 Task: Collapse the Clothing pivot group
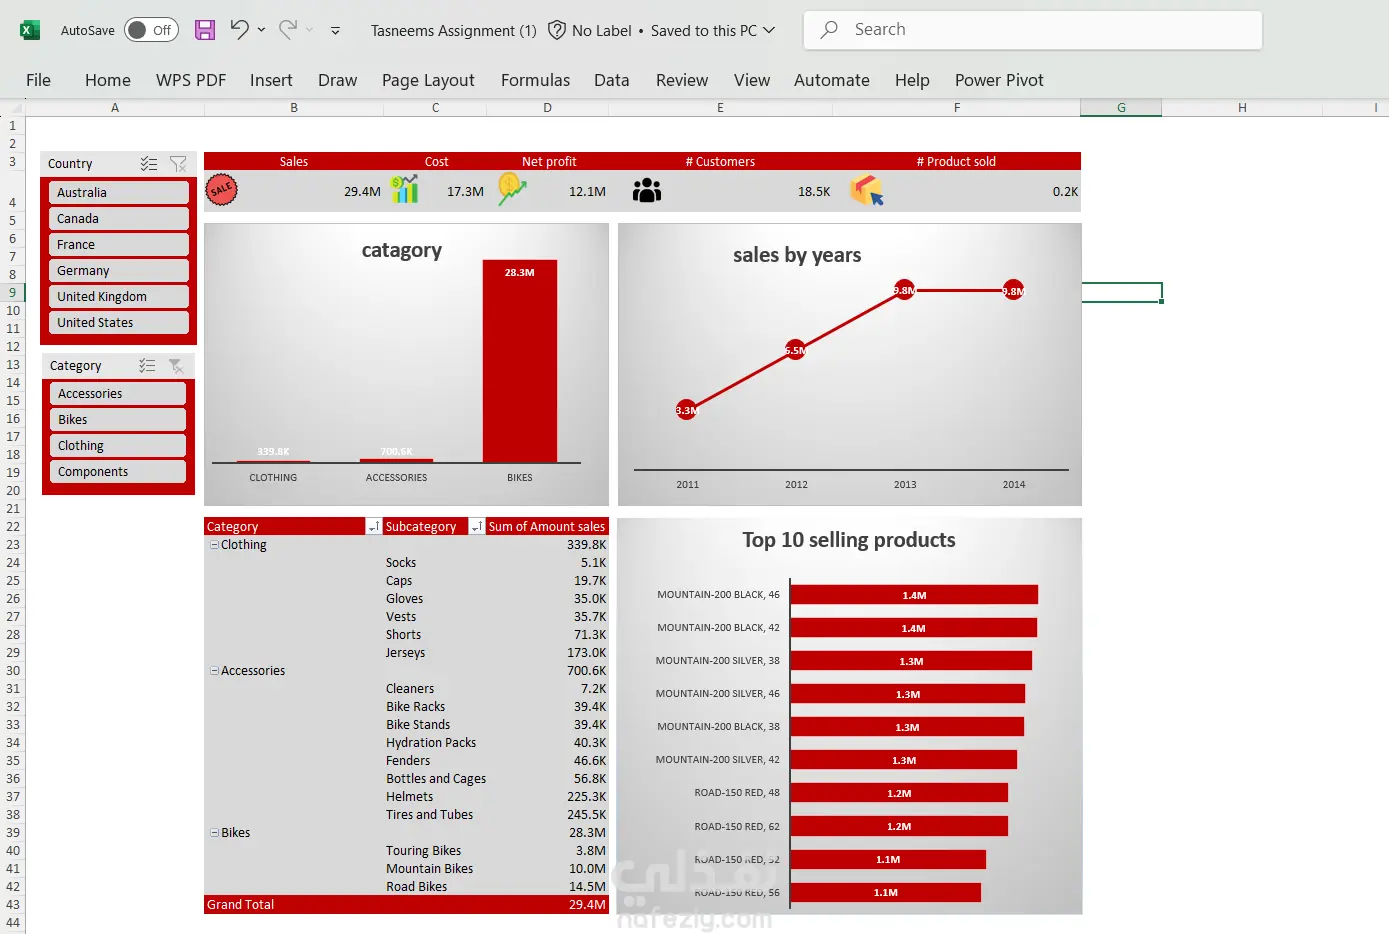tap(214, 545)
